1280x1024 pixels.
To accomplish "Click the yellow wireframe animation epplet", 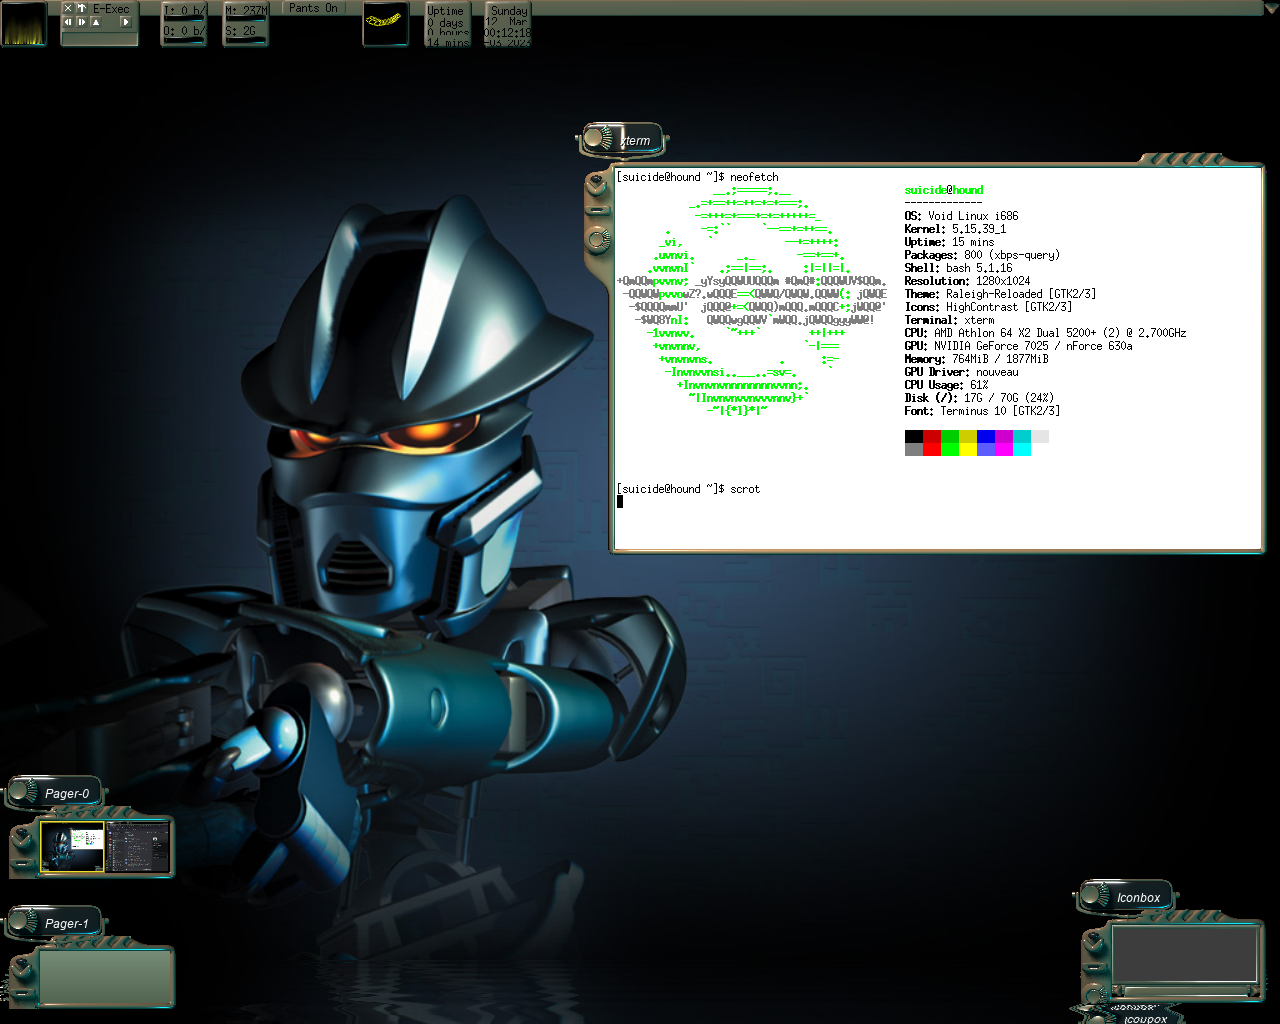I will (x=385, y=24).
